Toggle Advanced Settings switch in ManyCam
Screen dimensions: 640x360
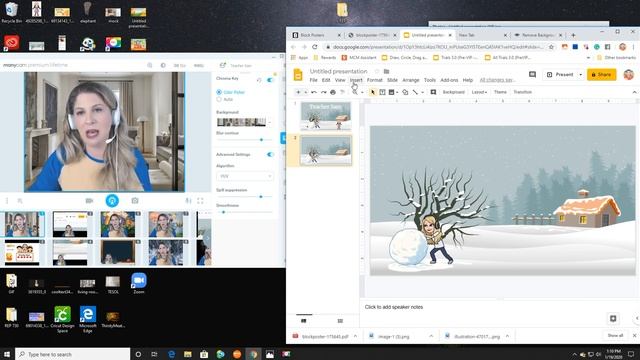(x=270, y=154)
